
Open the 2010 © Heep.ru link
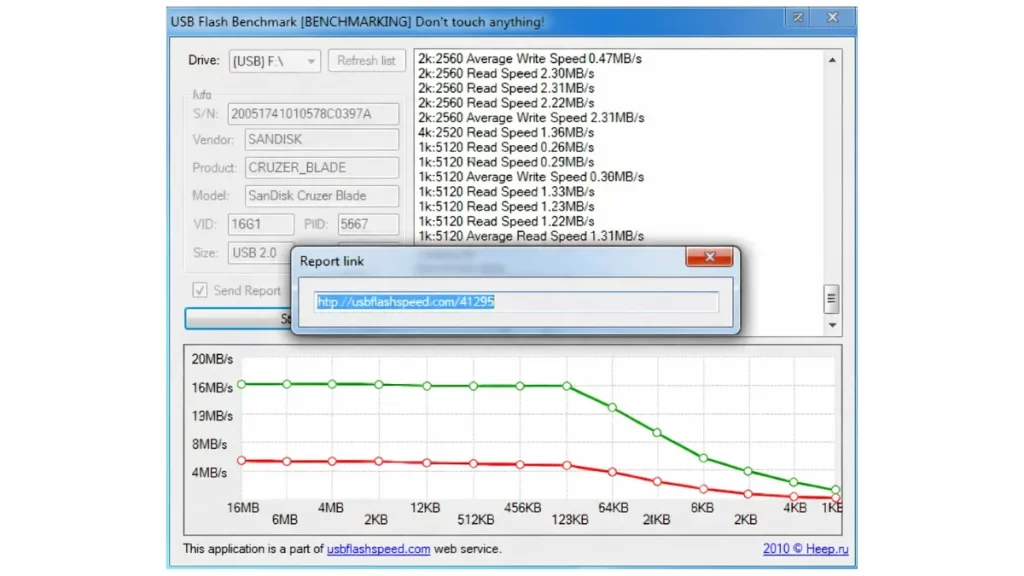806,548
